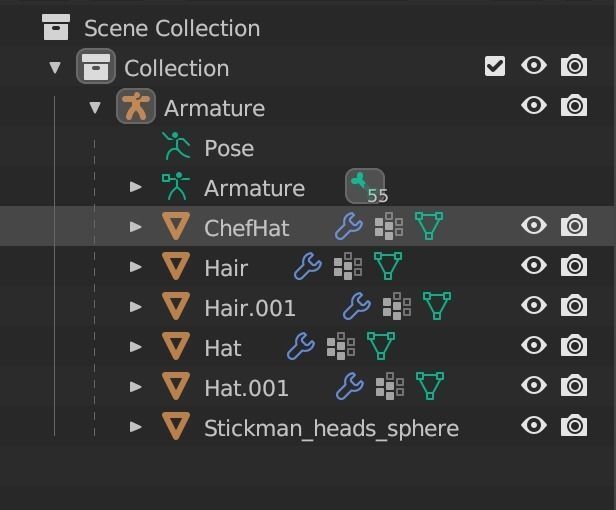Click the wrench modifier icon on ChefHat
Screen dimensions: 616x510
pyautogui.click(x=348, y=227)
